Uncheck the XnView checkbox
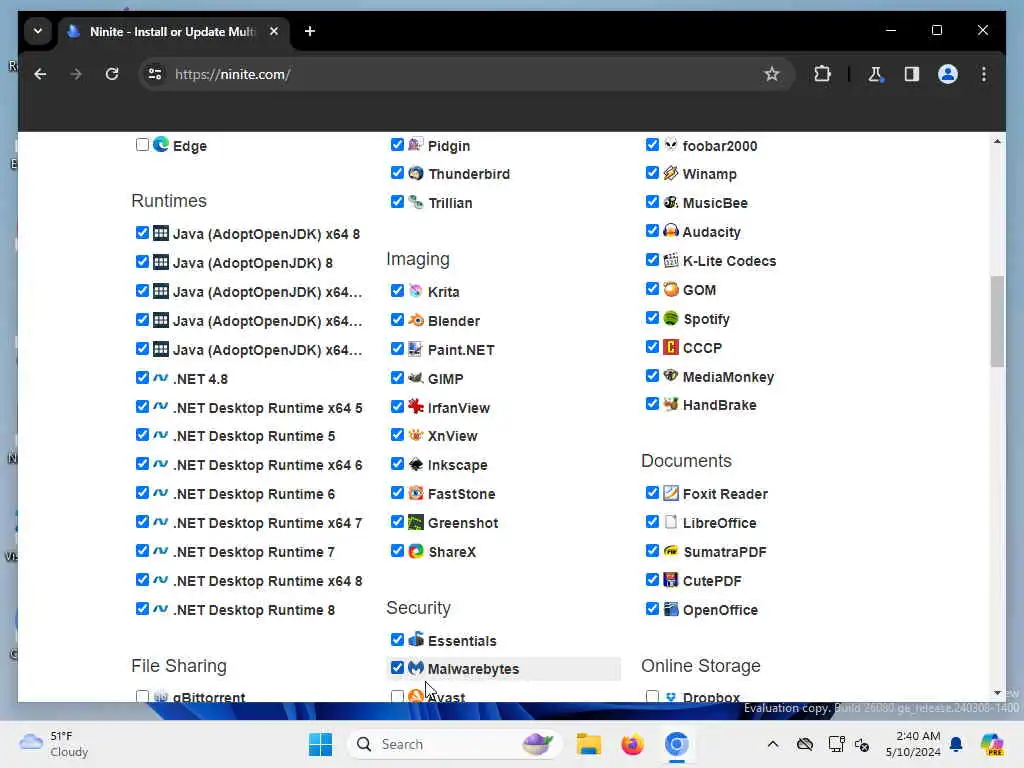This screenshot has width=1024, height=768. coord(397,435)
